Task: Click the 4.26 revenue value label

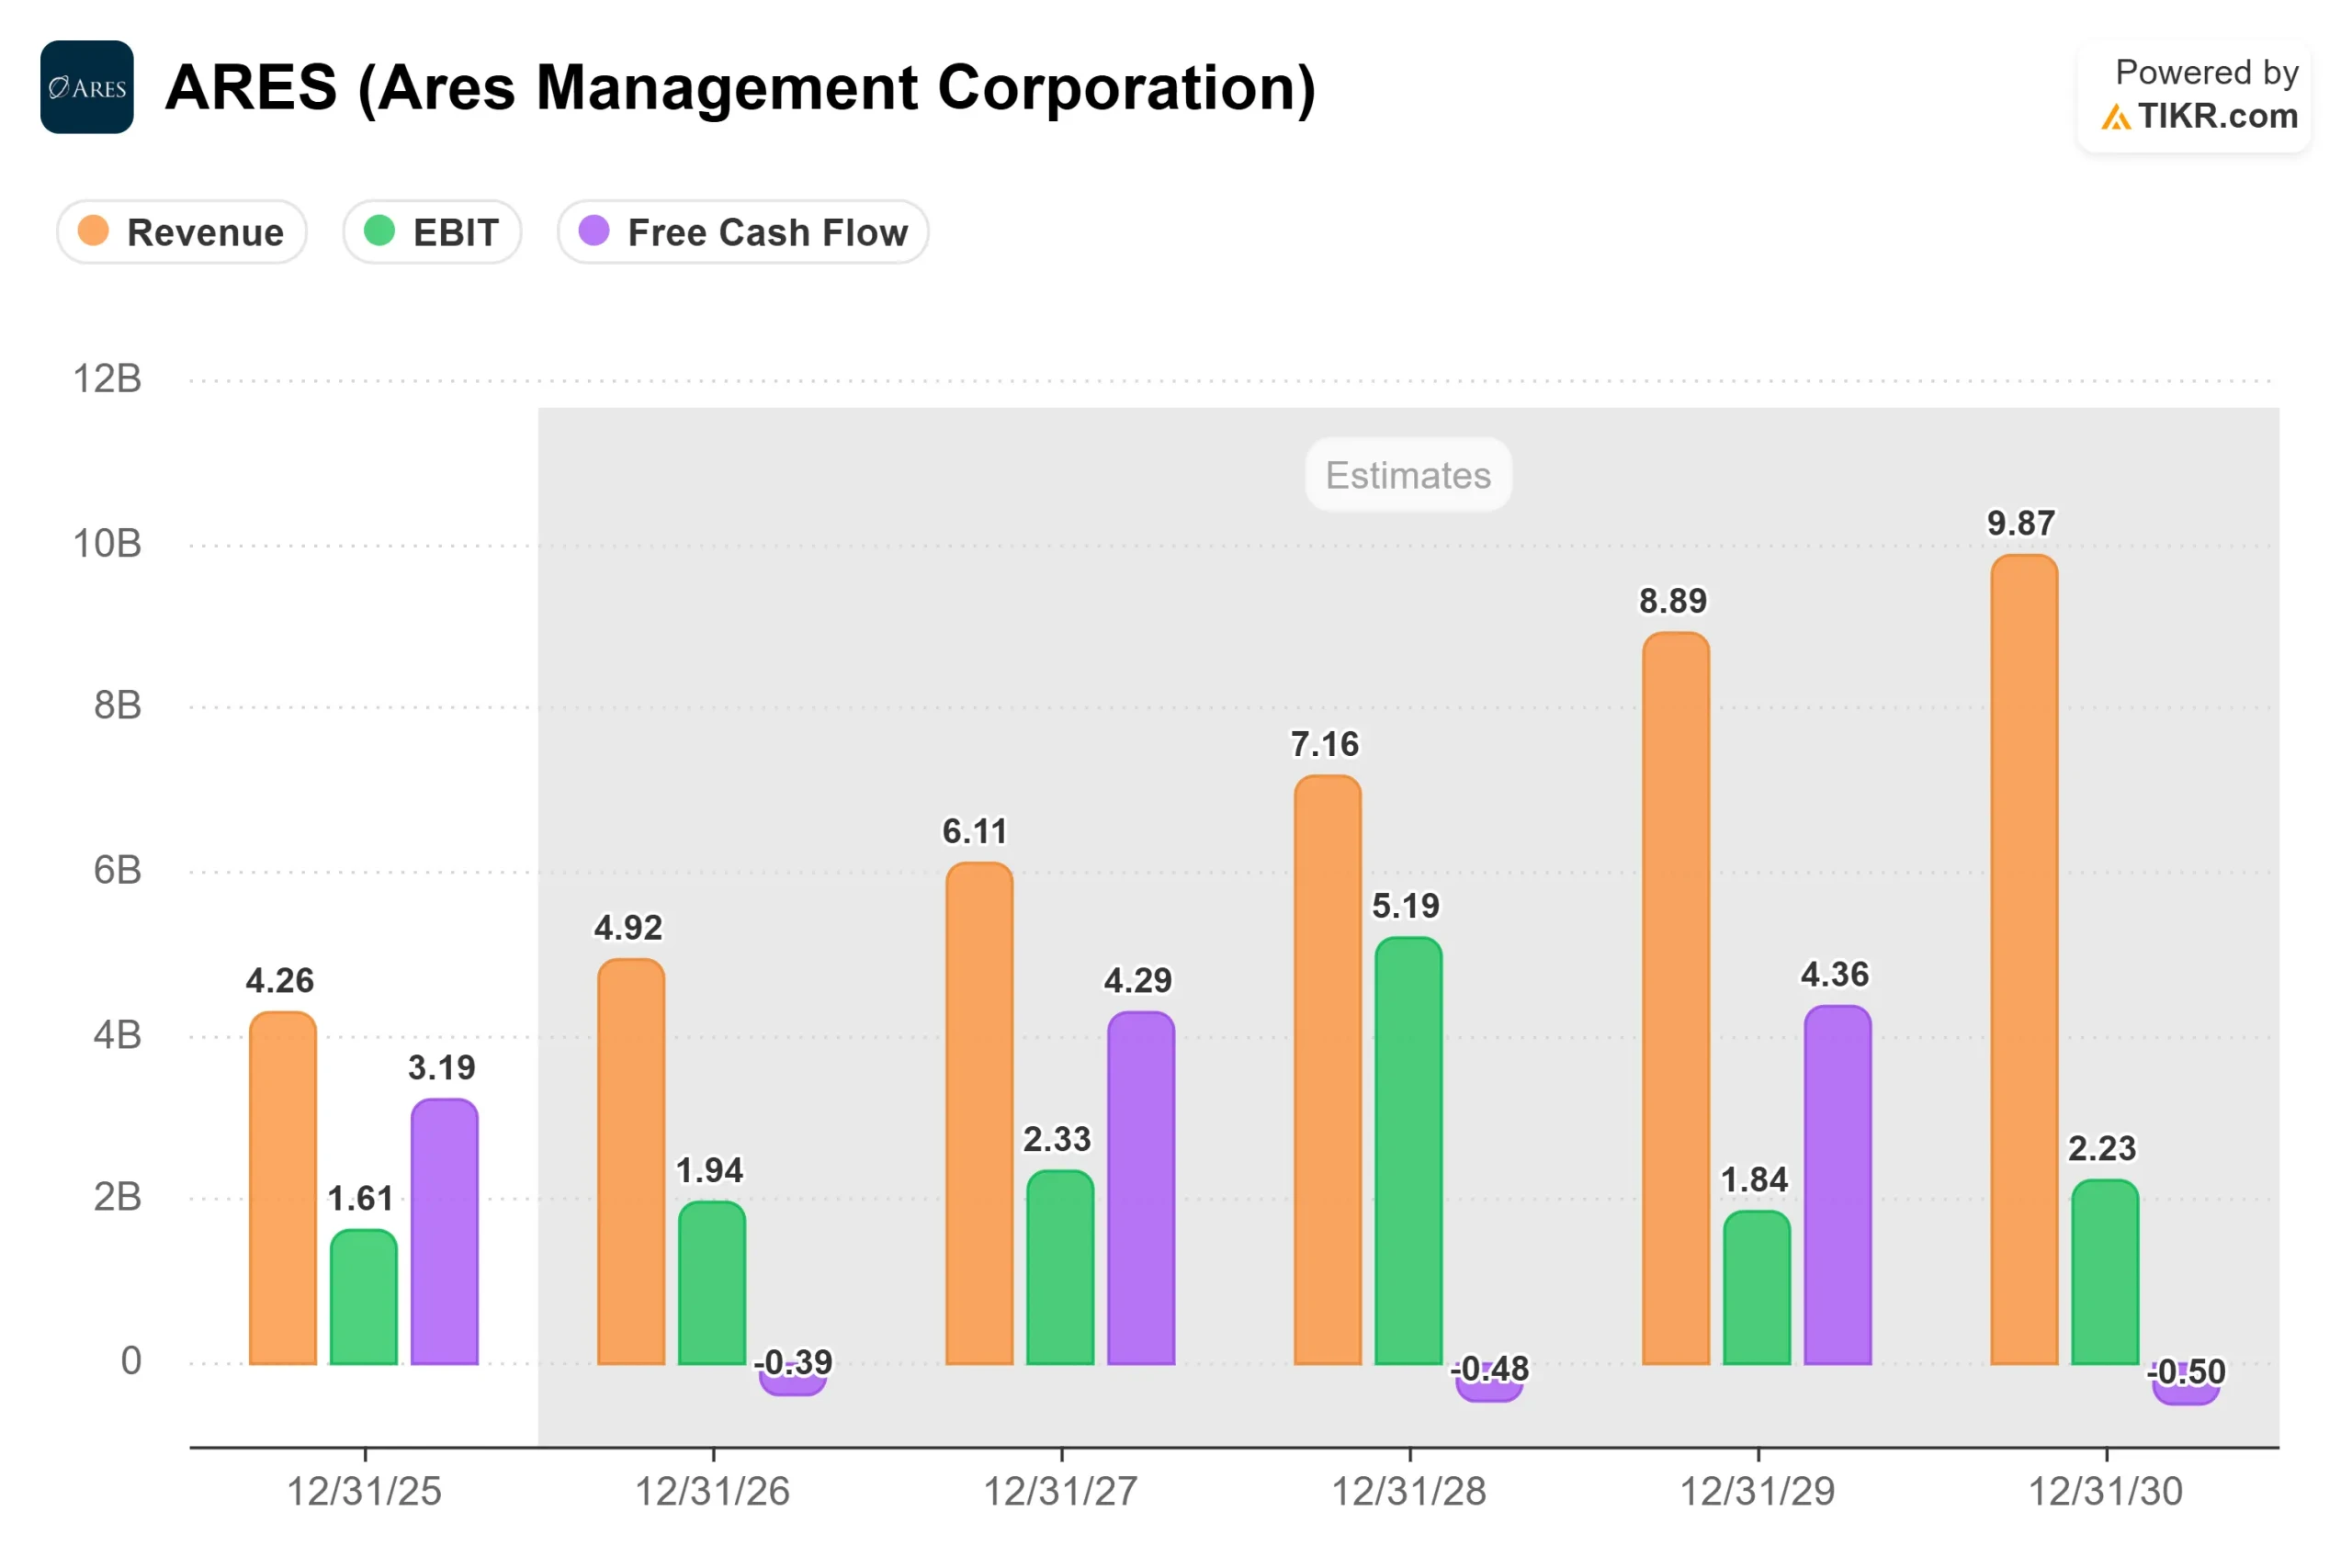Action: click(x=280, y=981)
